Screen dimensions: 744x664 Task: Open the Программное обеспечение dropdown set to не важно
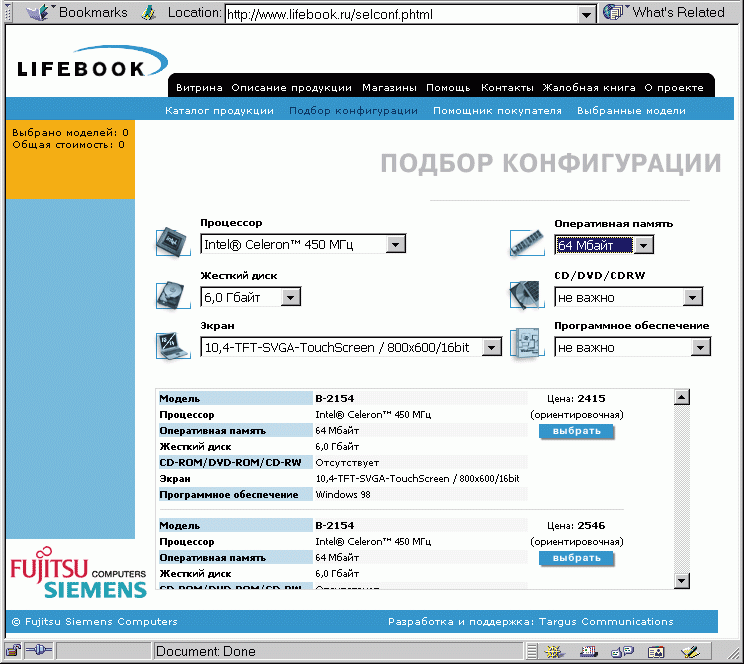(632, 348)
